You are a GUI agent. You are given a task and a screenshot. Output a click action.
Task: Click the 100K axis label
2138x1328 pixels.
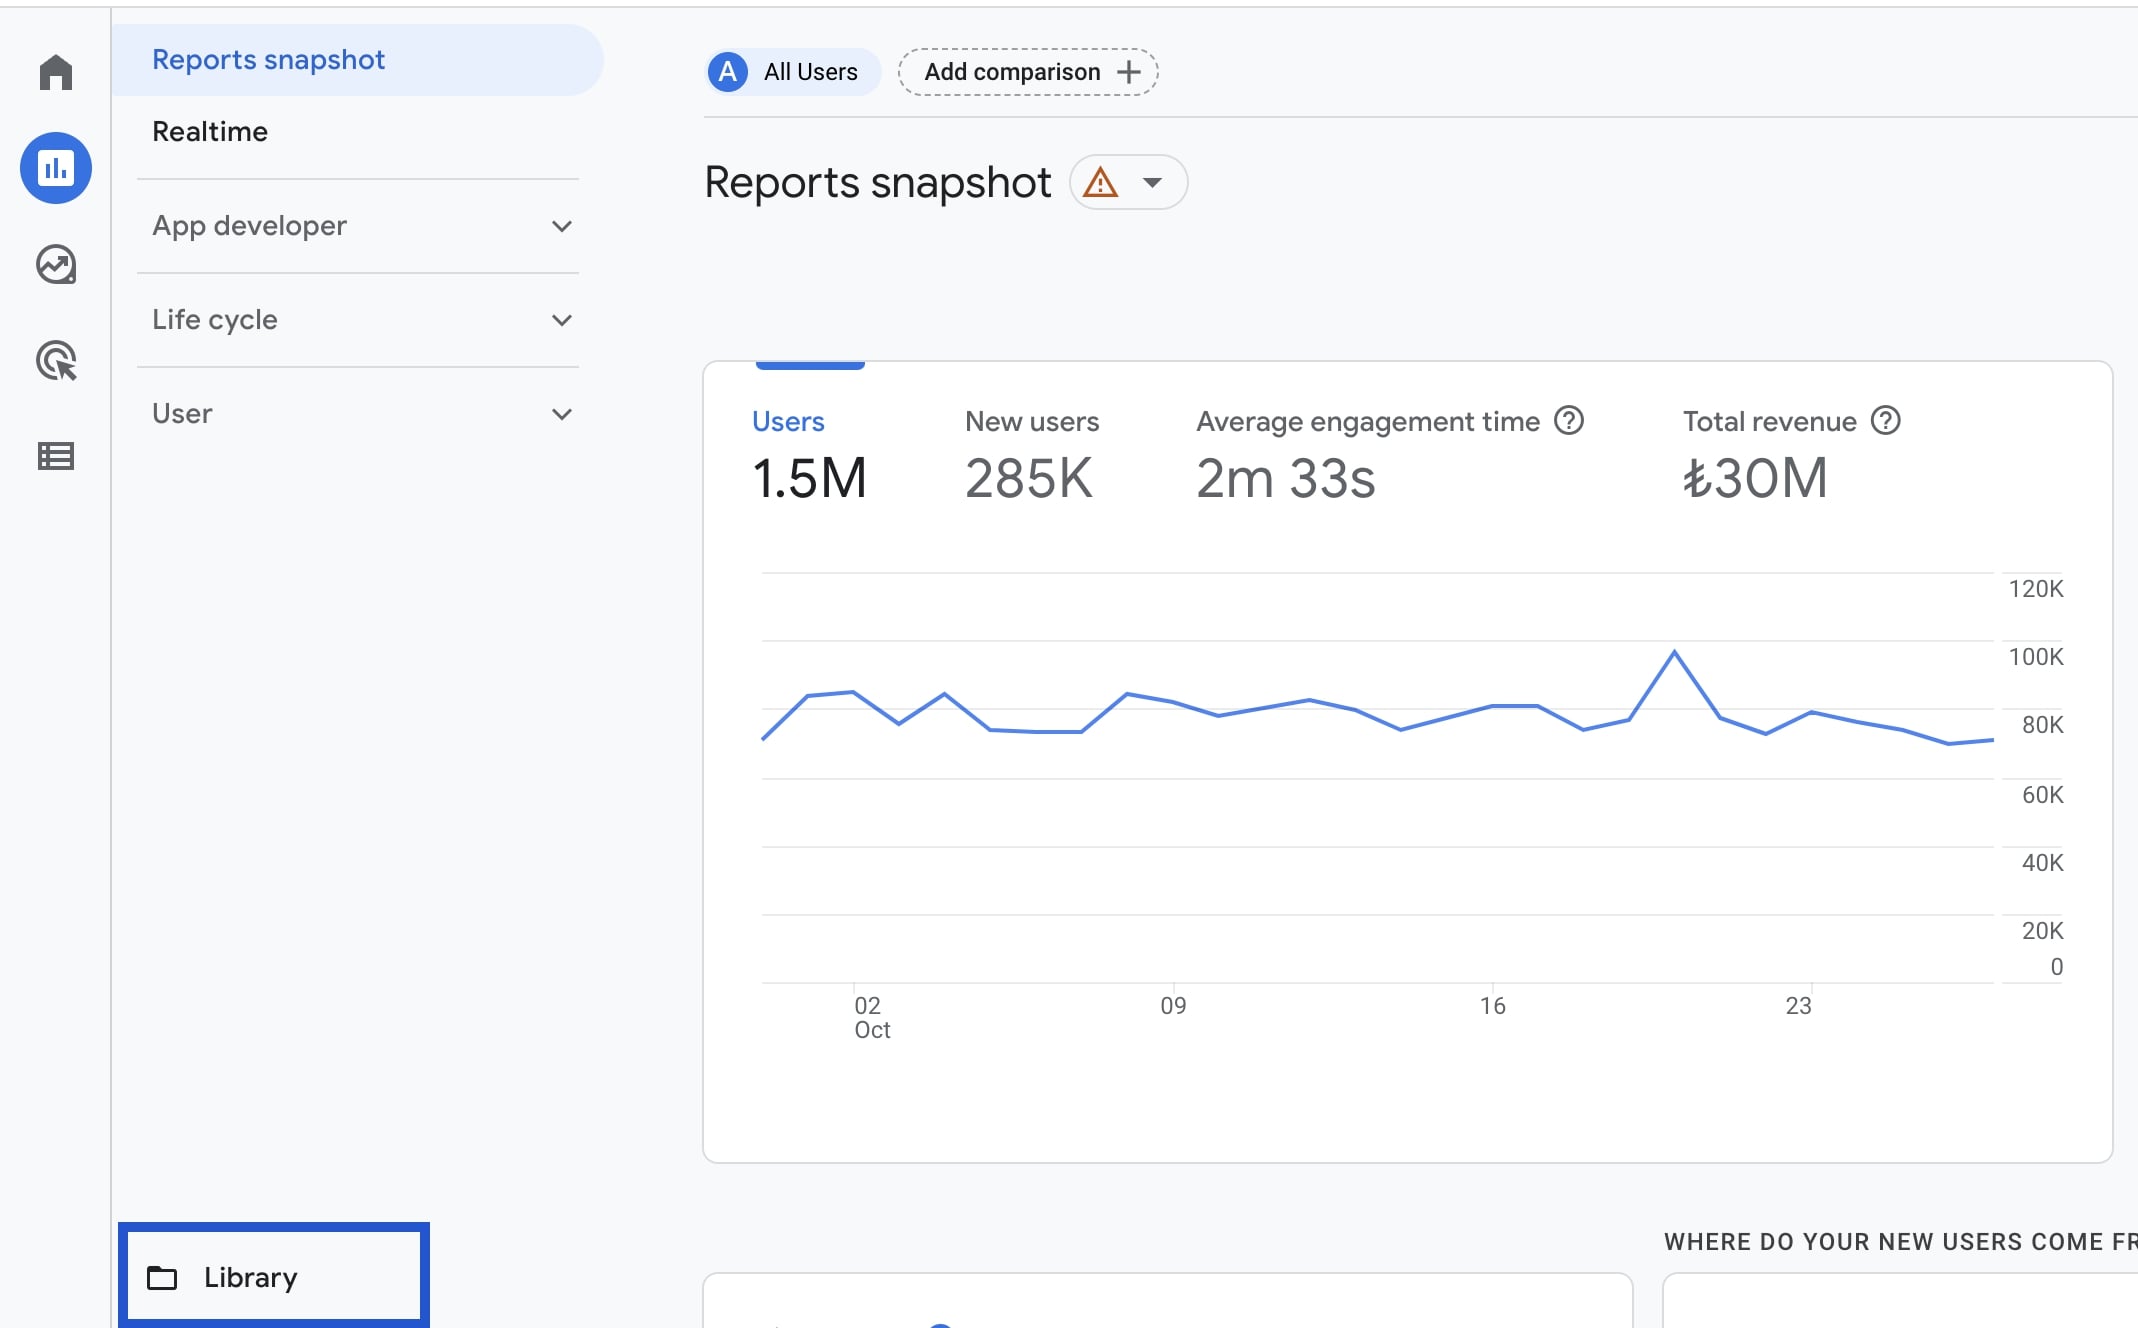tap(2036, 657)
